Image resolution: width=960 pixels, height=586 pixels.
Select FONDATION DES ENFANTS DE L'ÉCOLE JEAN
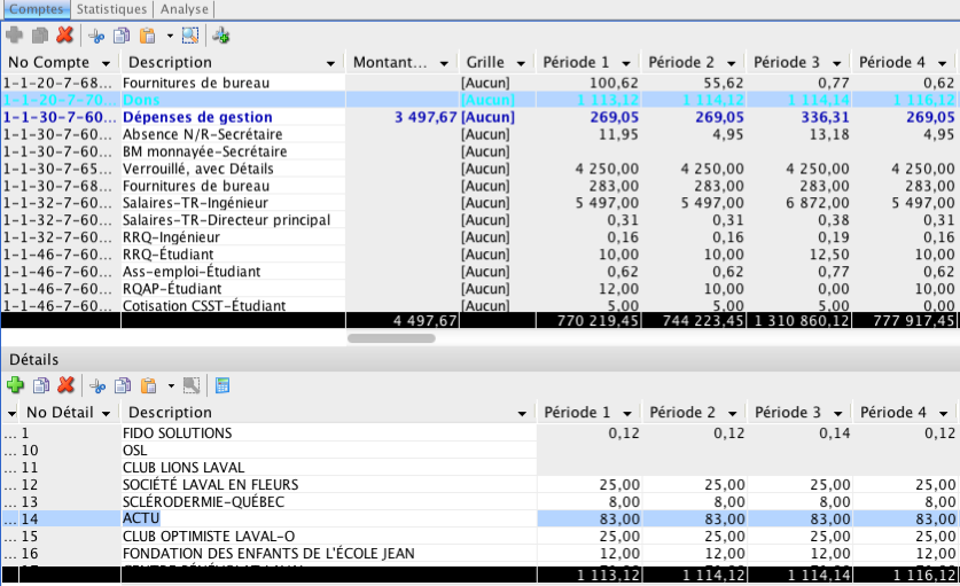(x=480, y=553)
